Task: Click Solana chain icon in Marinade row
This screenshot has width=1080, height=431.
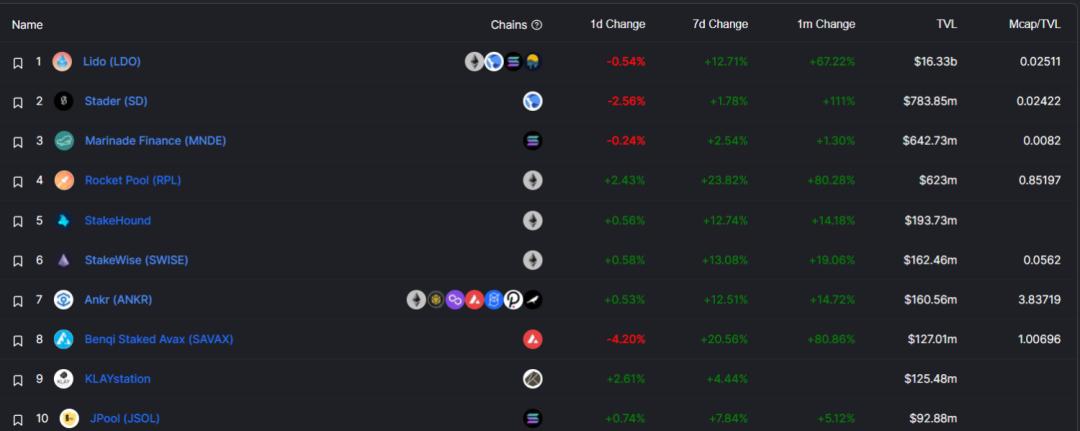Action: click(x=533, y=141)
